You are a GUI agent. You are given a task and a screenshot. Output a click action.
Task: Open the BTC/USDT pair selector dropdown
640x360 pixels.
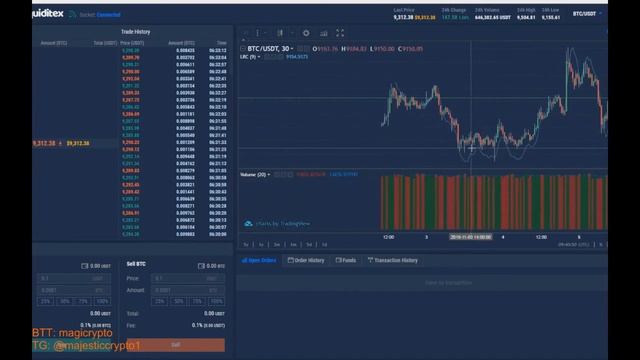click(x=587, y=14)
